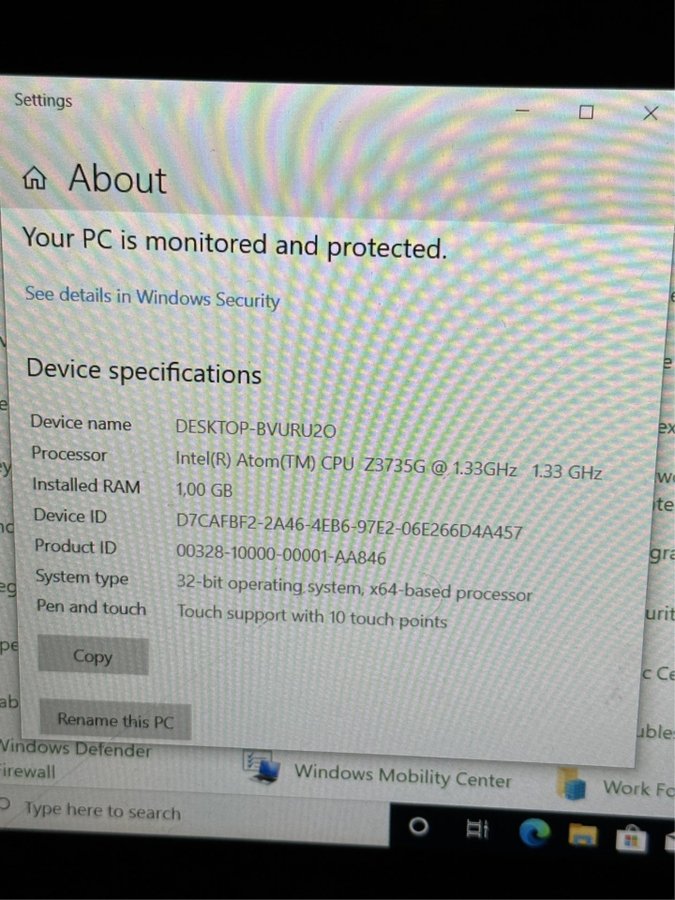Screen dimensions: 675x900
Task: Maximize the Settings window
Action: 586,111
